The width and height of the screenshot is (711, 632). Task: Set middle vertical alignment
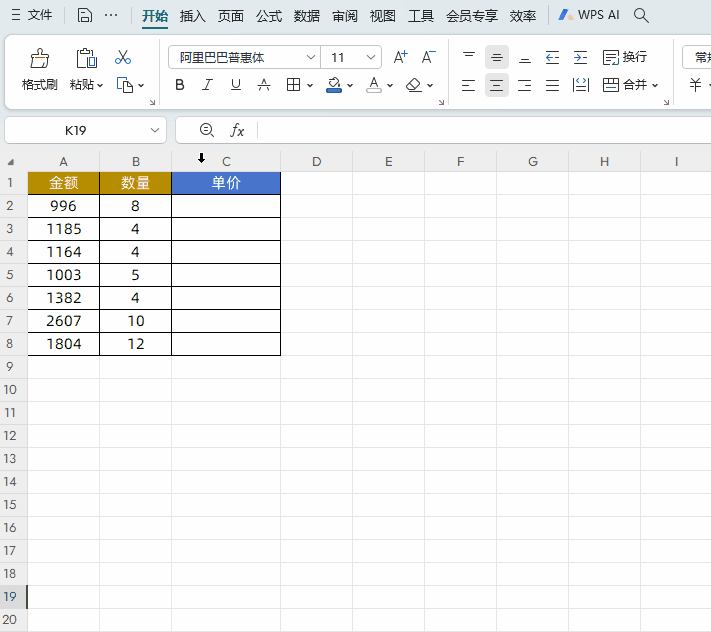[497, 57]
